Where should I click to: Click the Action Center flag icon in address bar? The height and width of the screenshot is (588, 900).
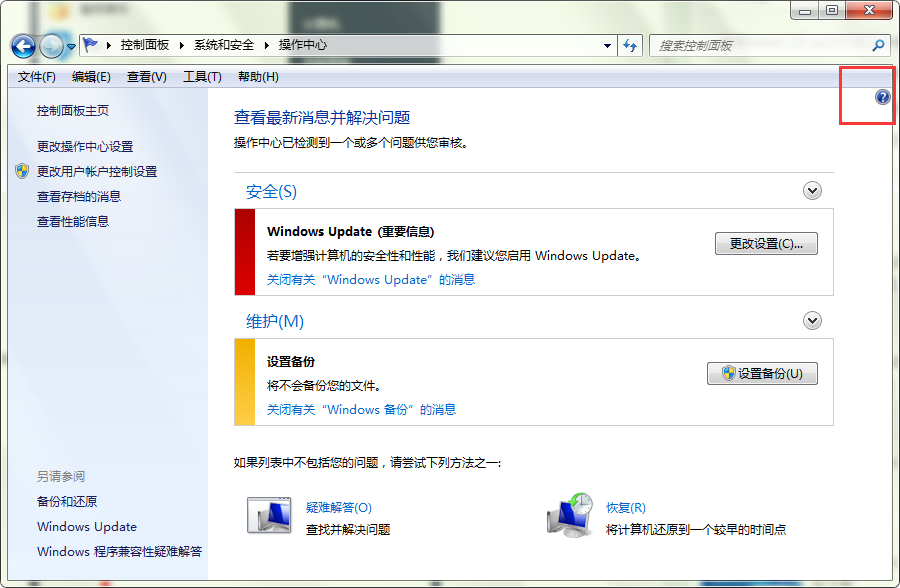pos(91,45)
